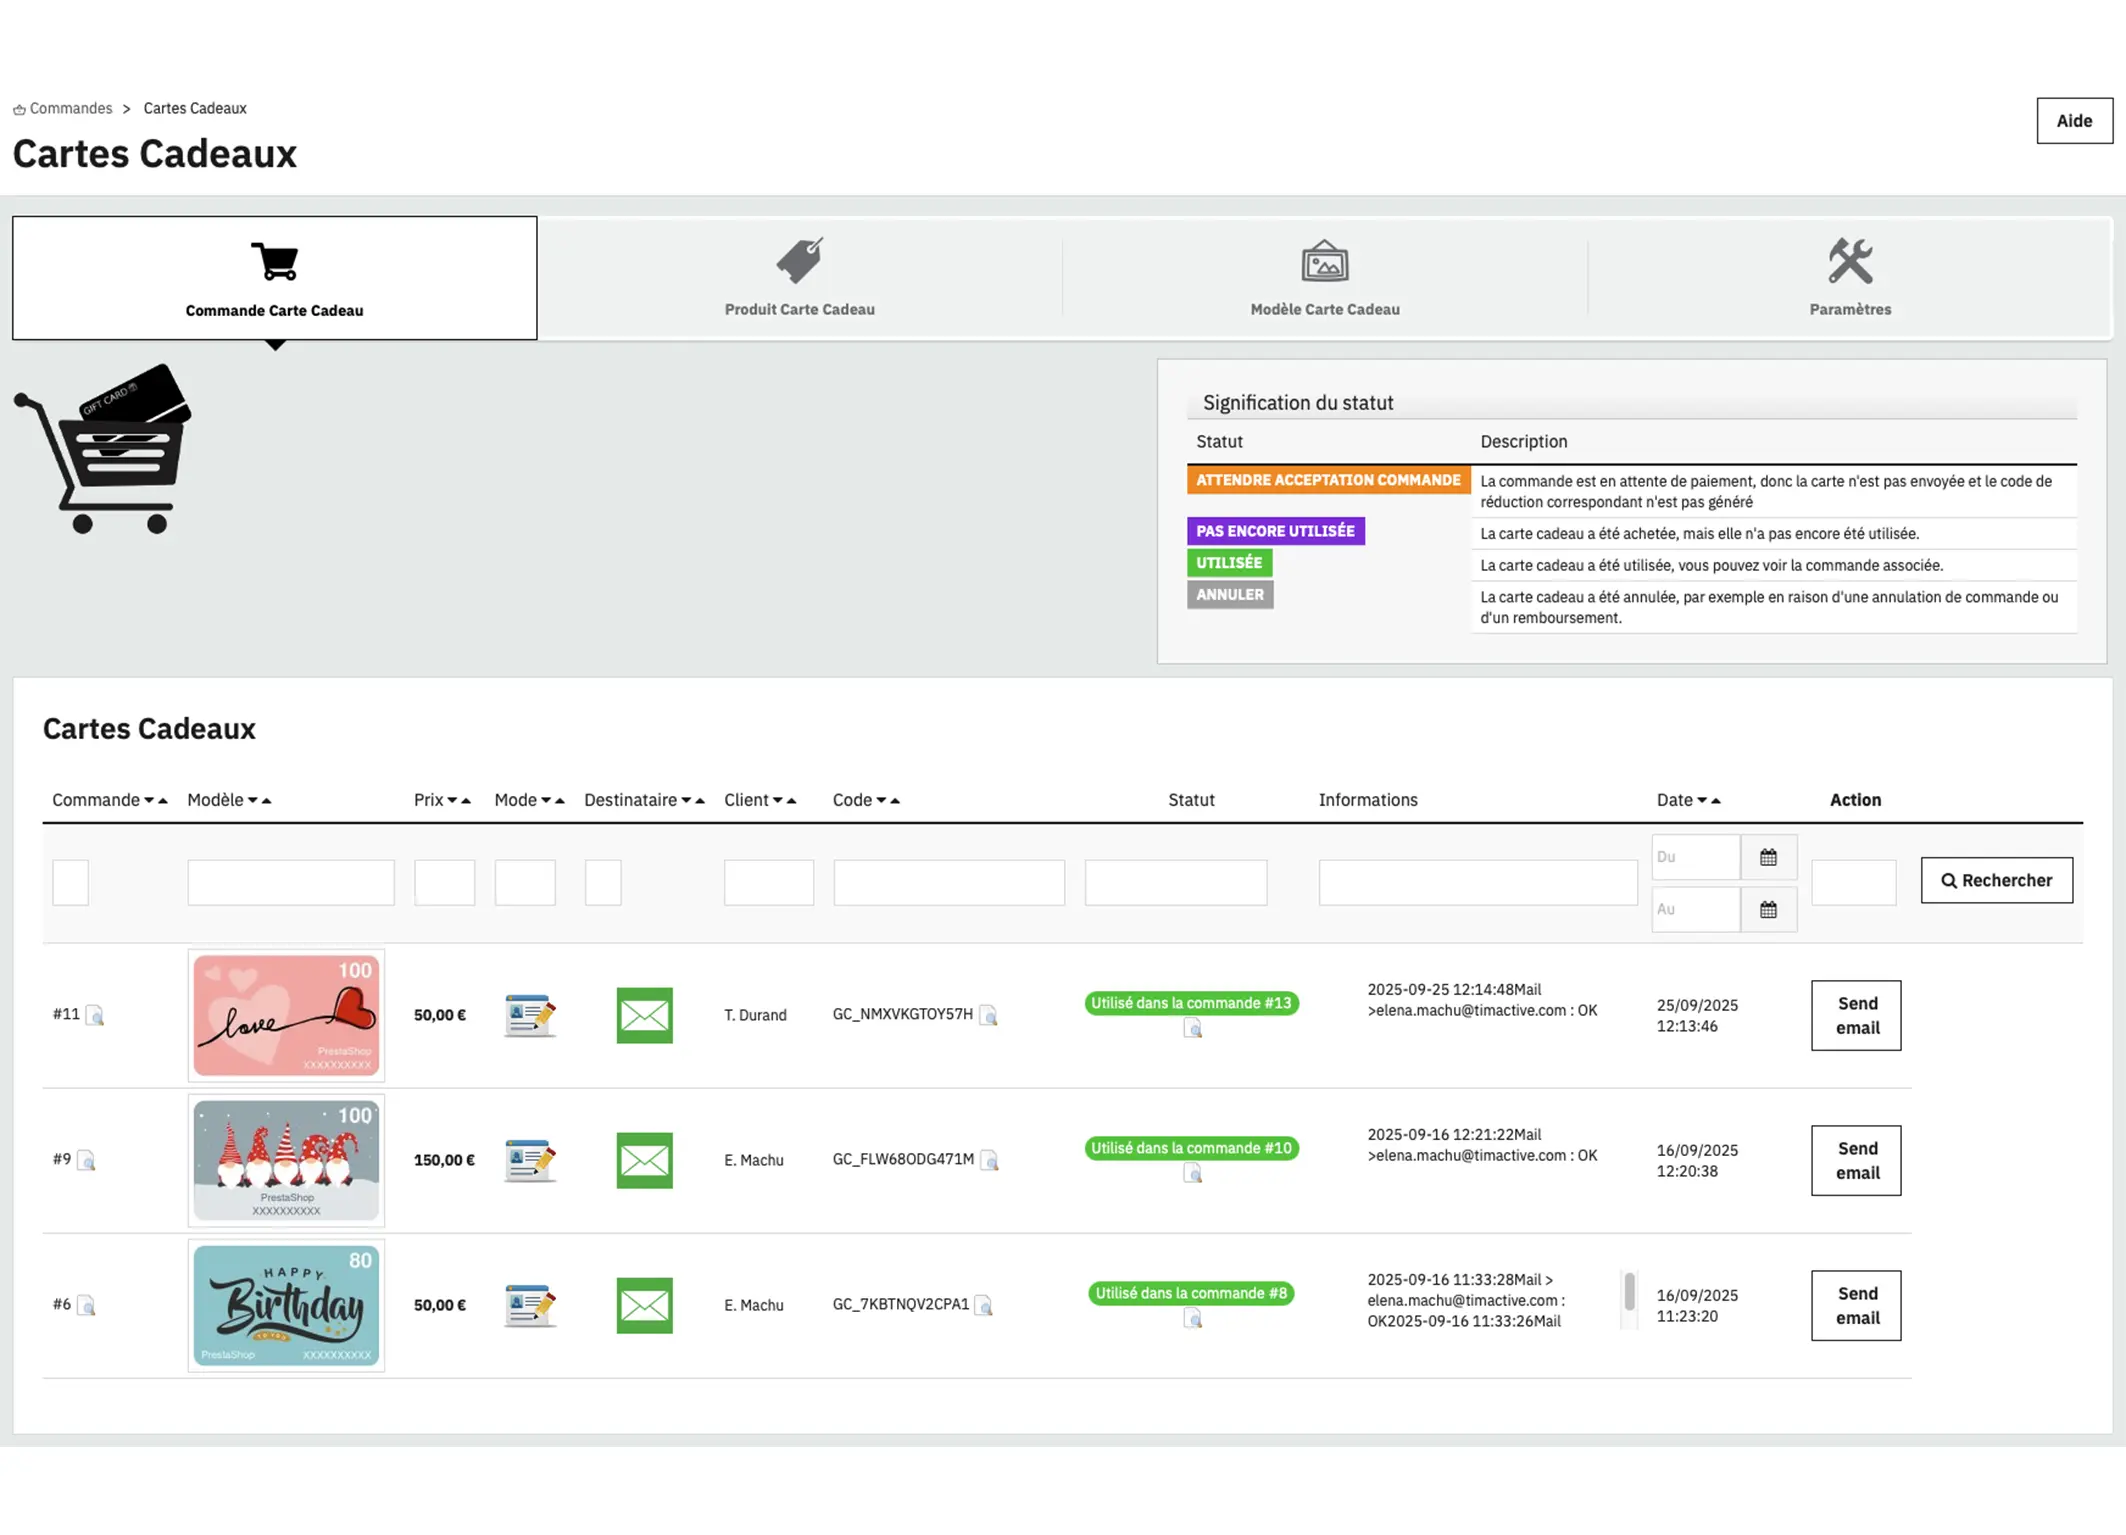Sort Commande column descending arrow
Image resolution: width=2126 pixels, height=1535 pixels.
point(149,800)
